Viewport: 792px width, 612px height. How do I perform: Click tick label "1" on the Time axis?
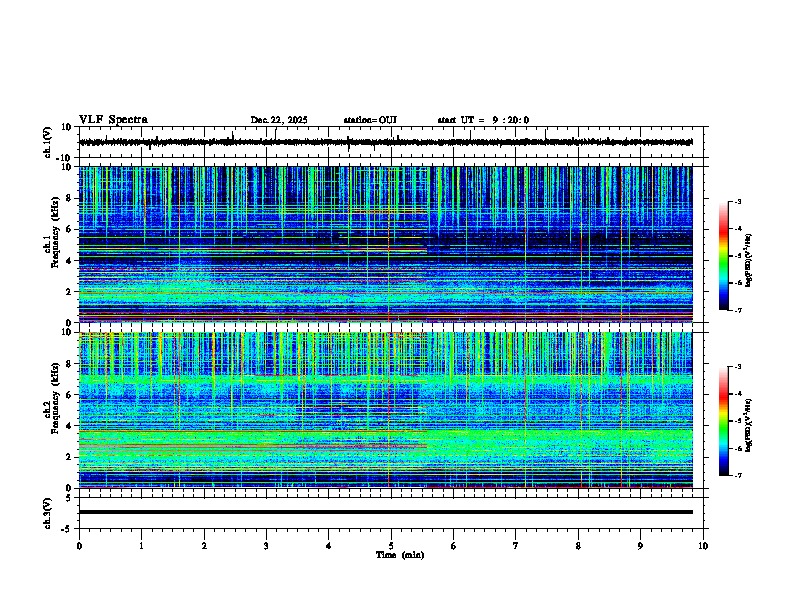[x=141, y=546]
